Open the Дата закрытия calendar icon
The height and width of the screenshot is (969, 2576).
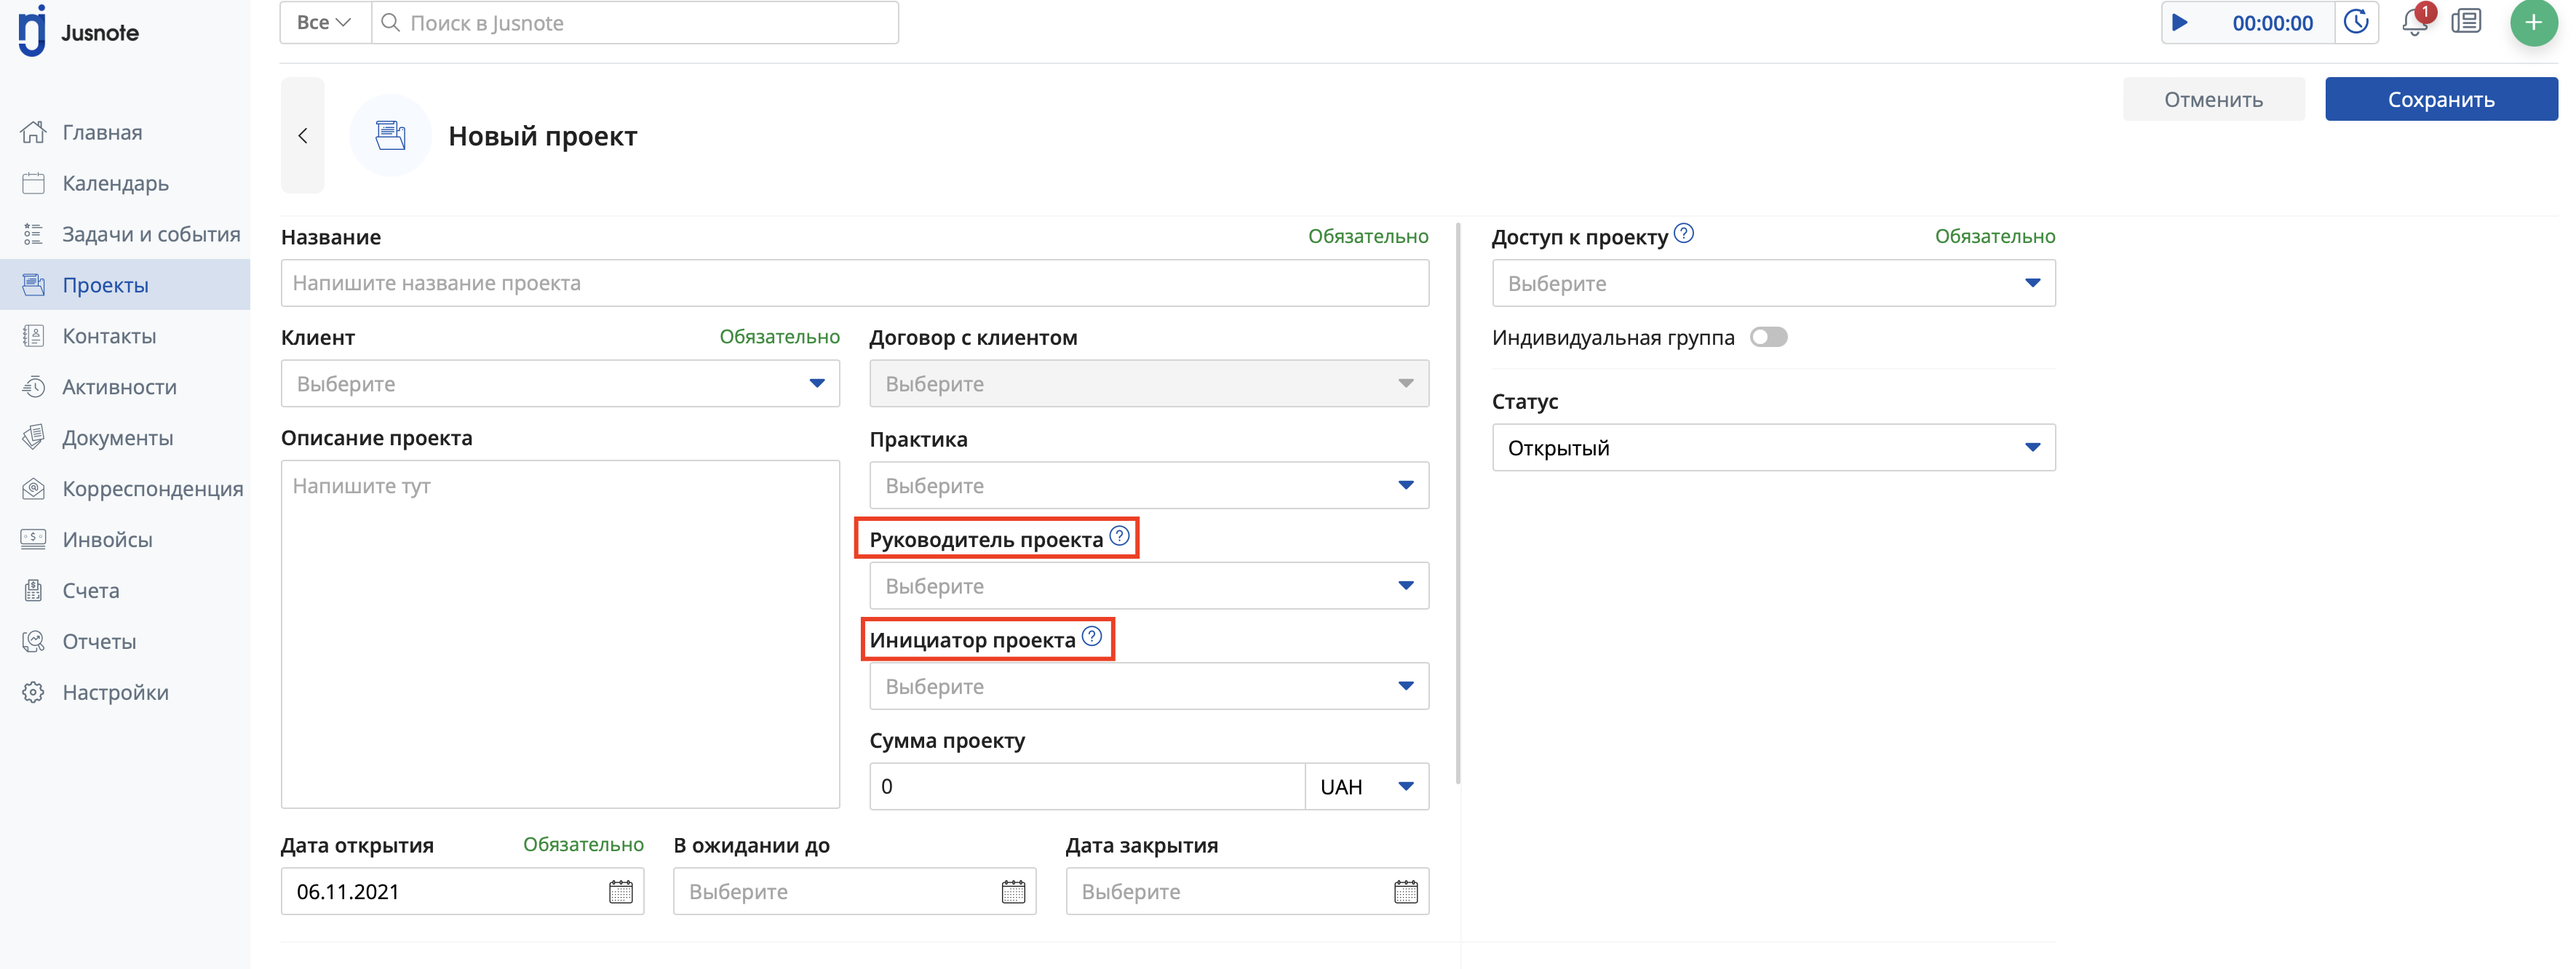tap(1405, 891)
